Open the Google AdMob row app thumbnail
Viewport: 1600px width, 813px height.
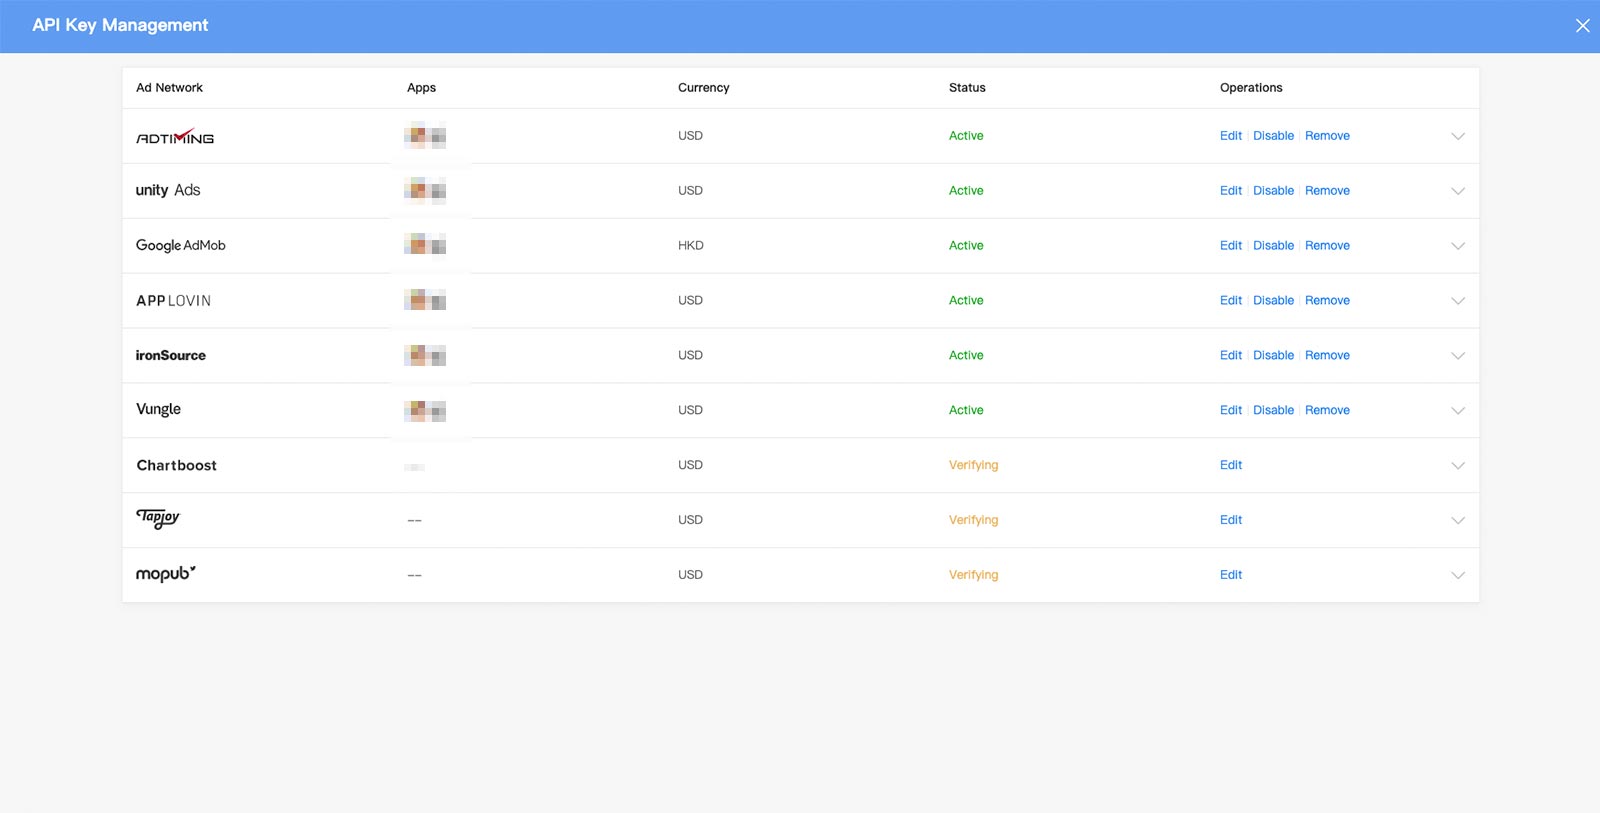(x=425, y=245)
